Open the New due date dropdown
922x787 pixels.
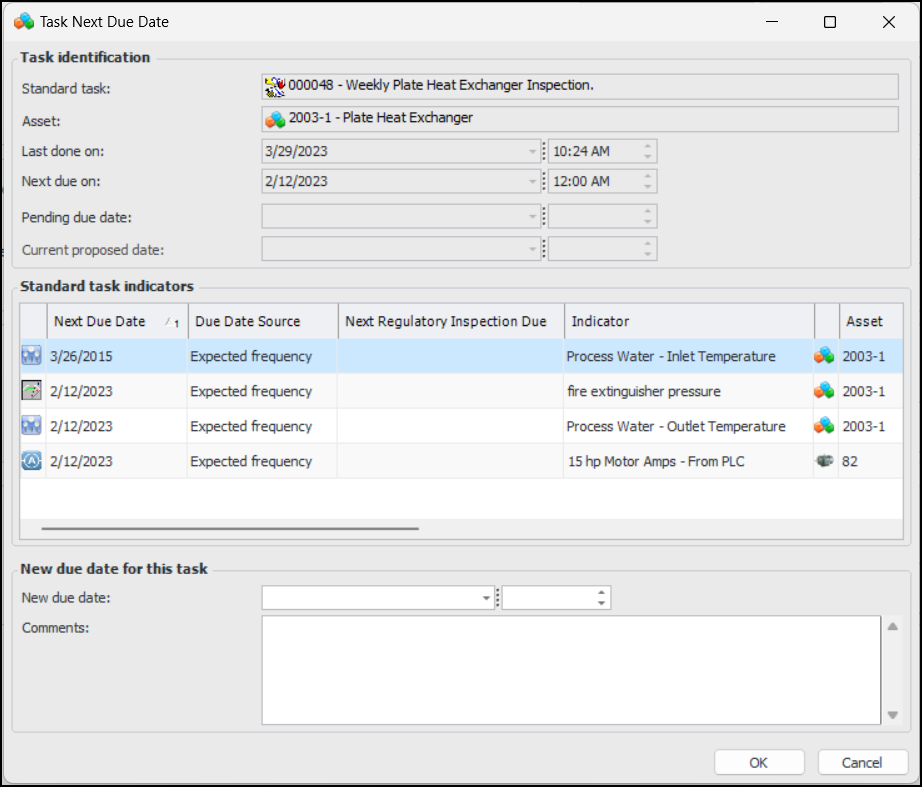pyautogui.click(x=487, y=599)
